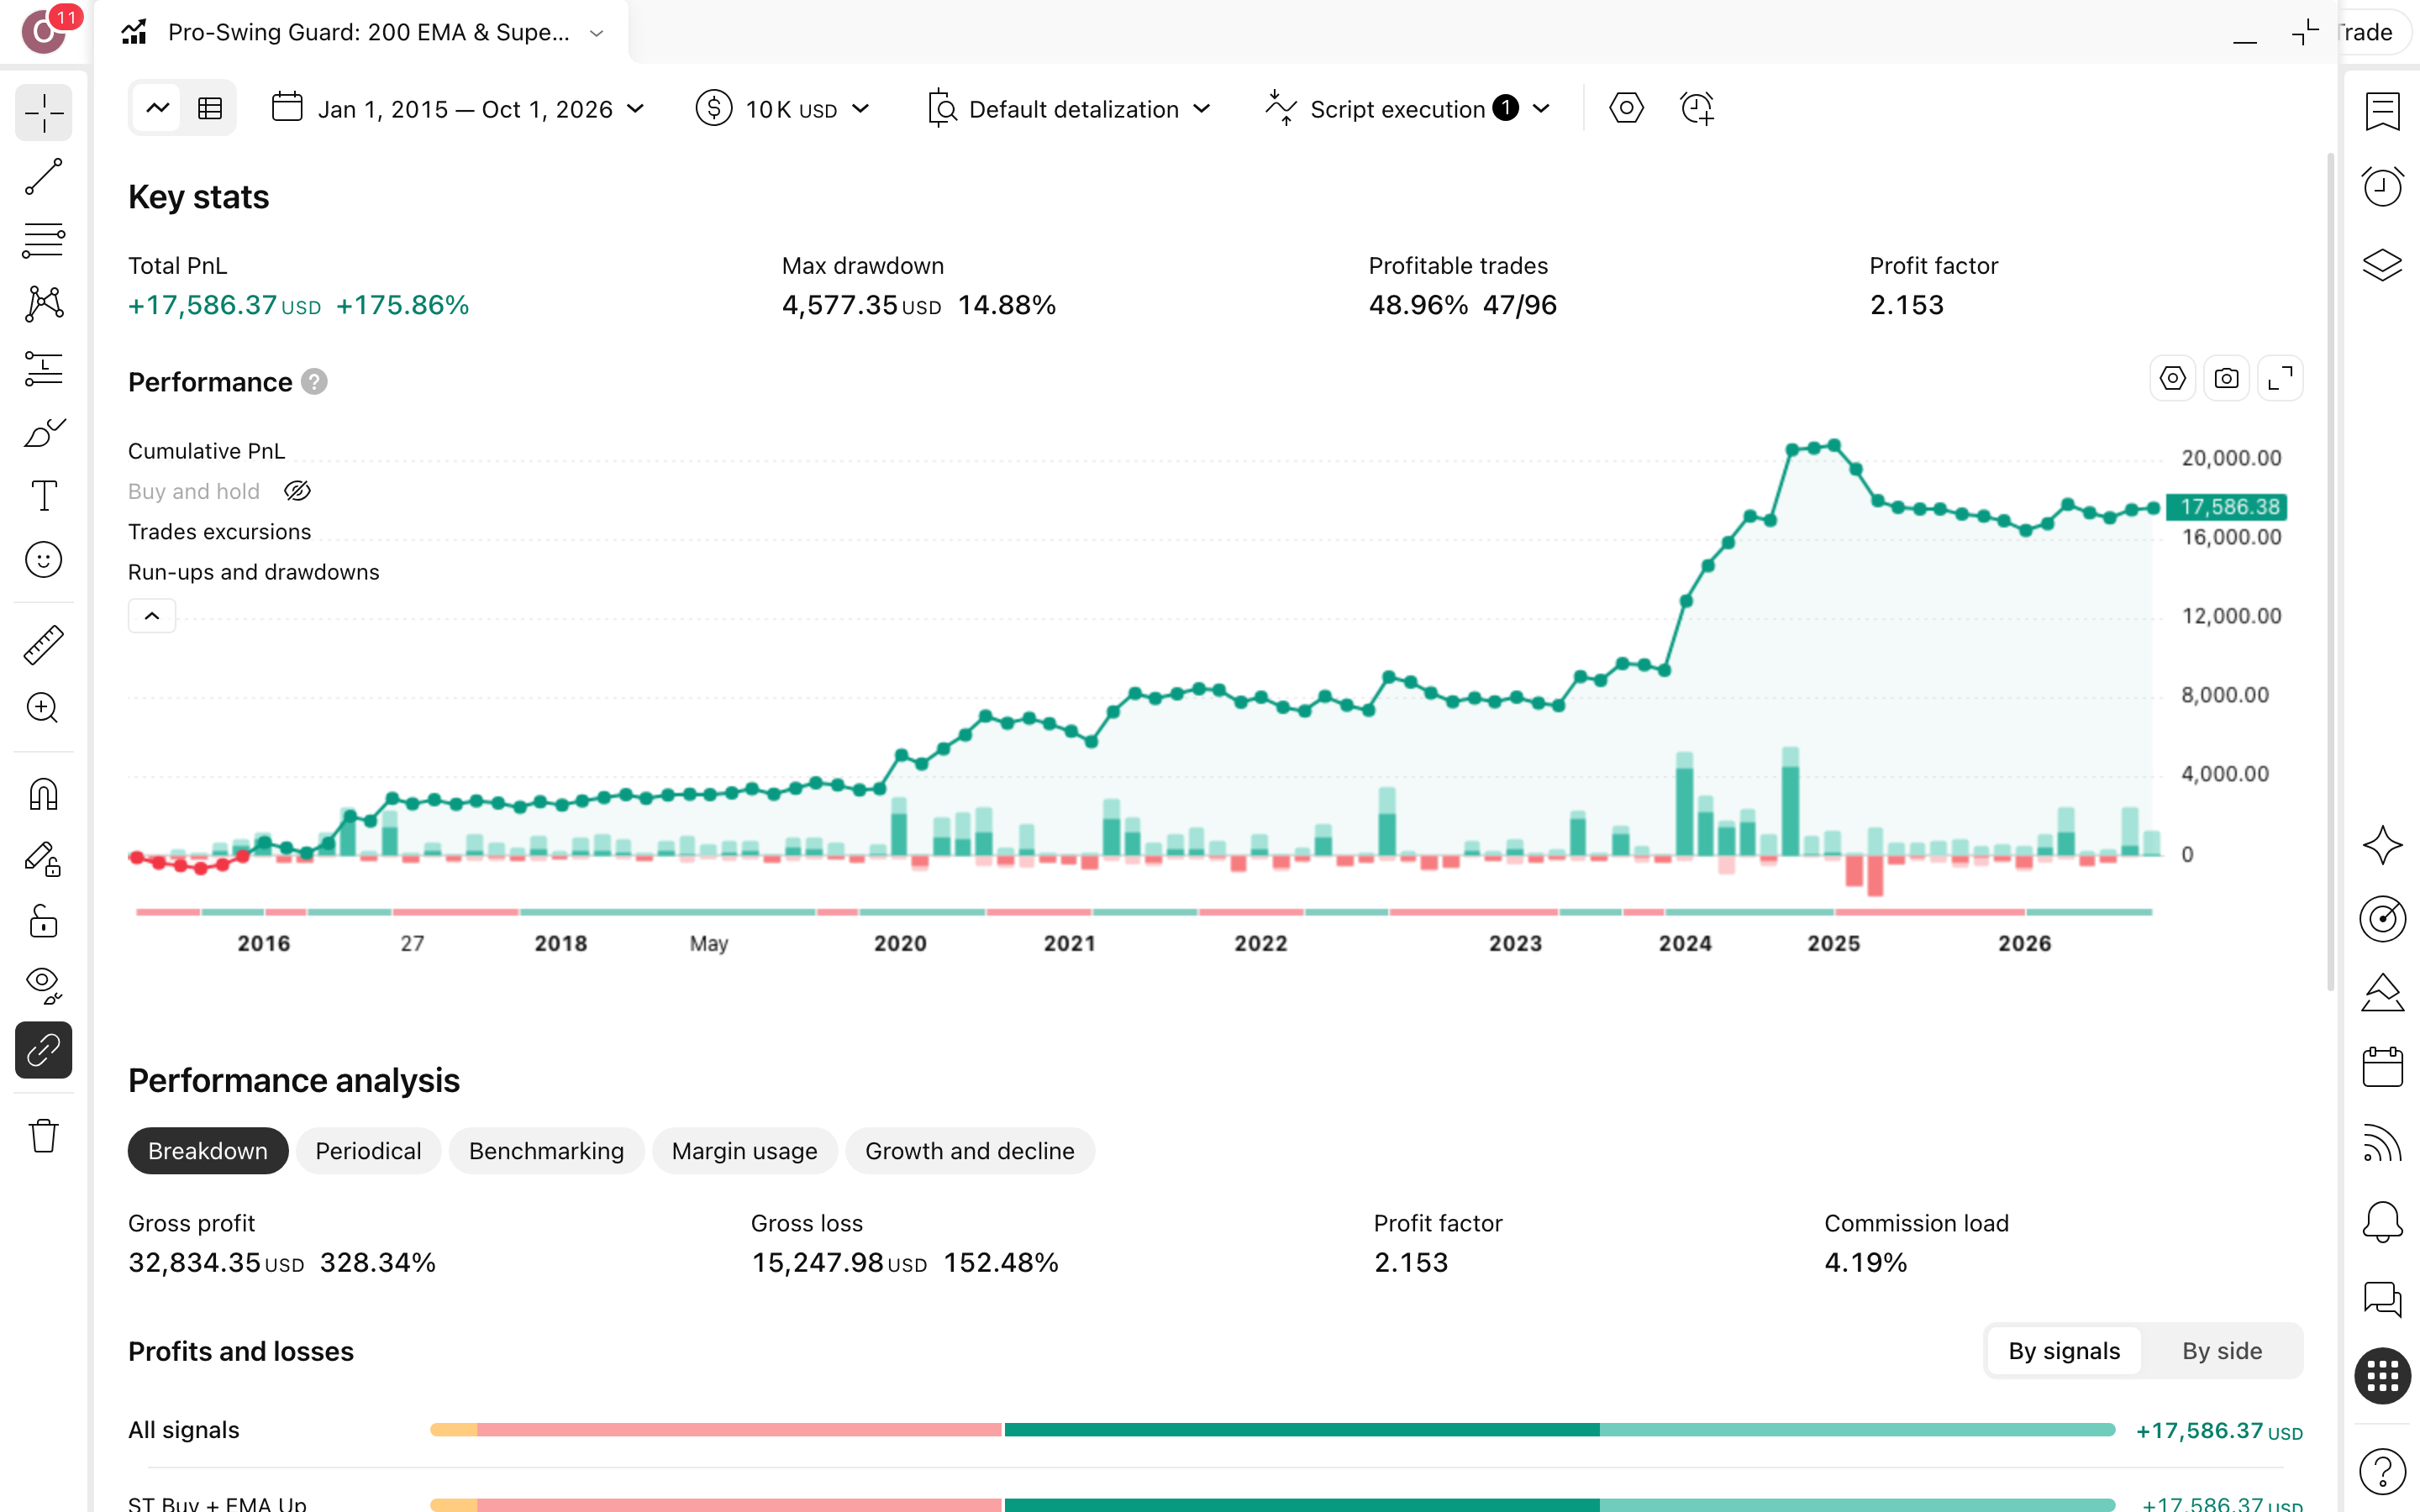Screen dimensions: 2420x1512
Task: Switch to the Benchmarking tab
Action: pyautogui.click(x=546, y=1151)
